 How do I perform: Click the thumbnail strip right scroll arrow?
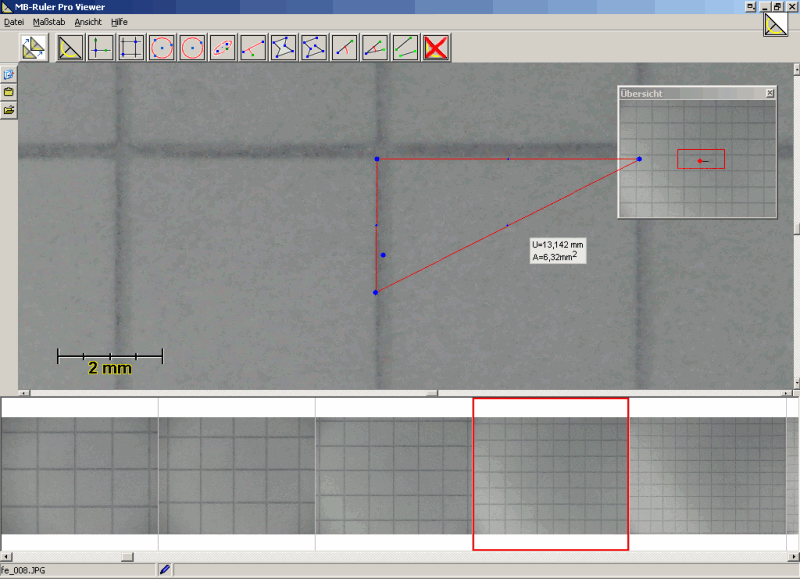coord(794,556)
